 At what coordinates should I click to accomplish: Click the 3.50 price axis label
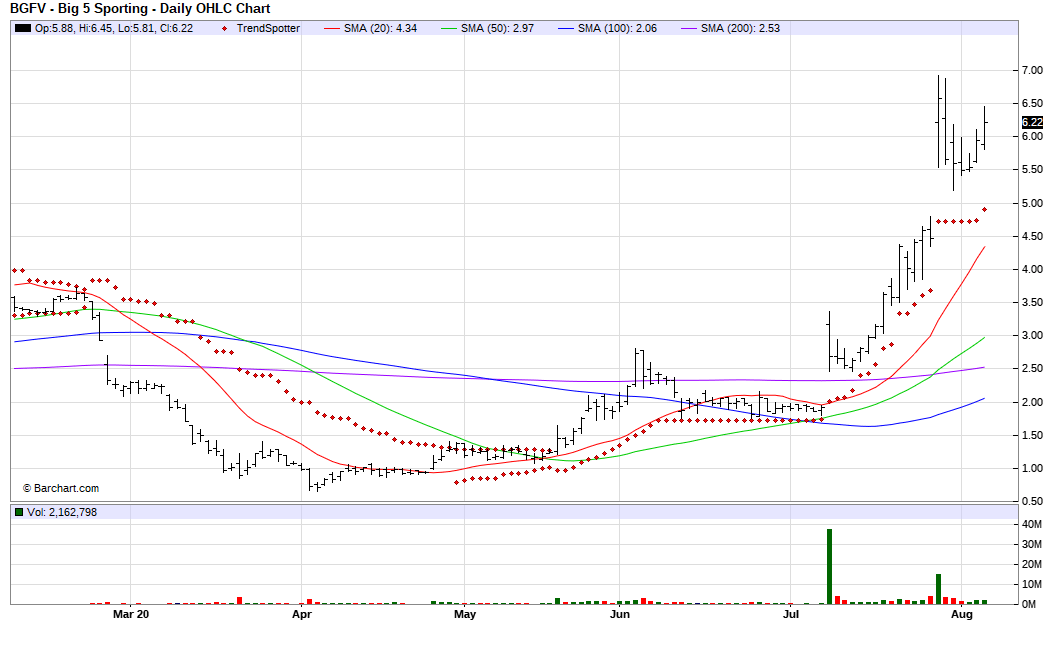[1032, 302]
